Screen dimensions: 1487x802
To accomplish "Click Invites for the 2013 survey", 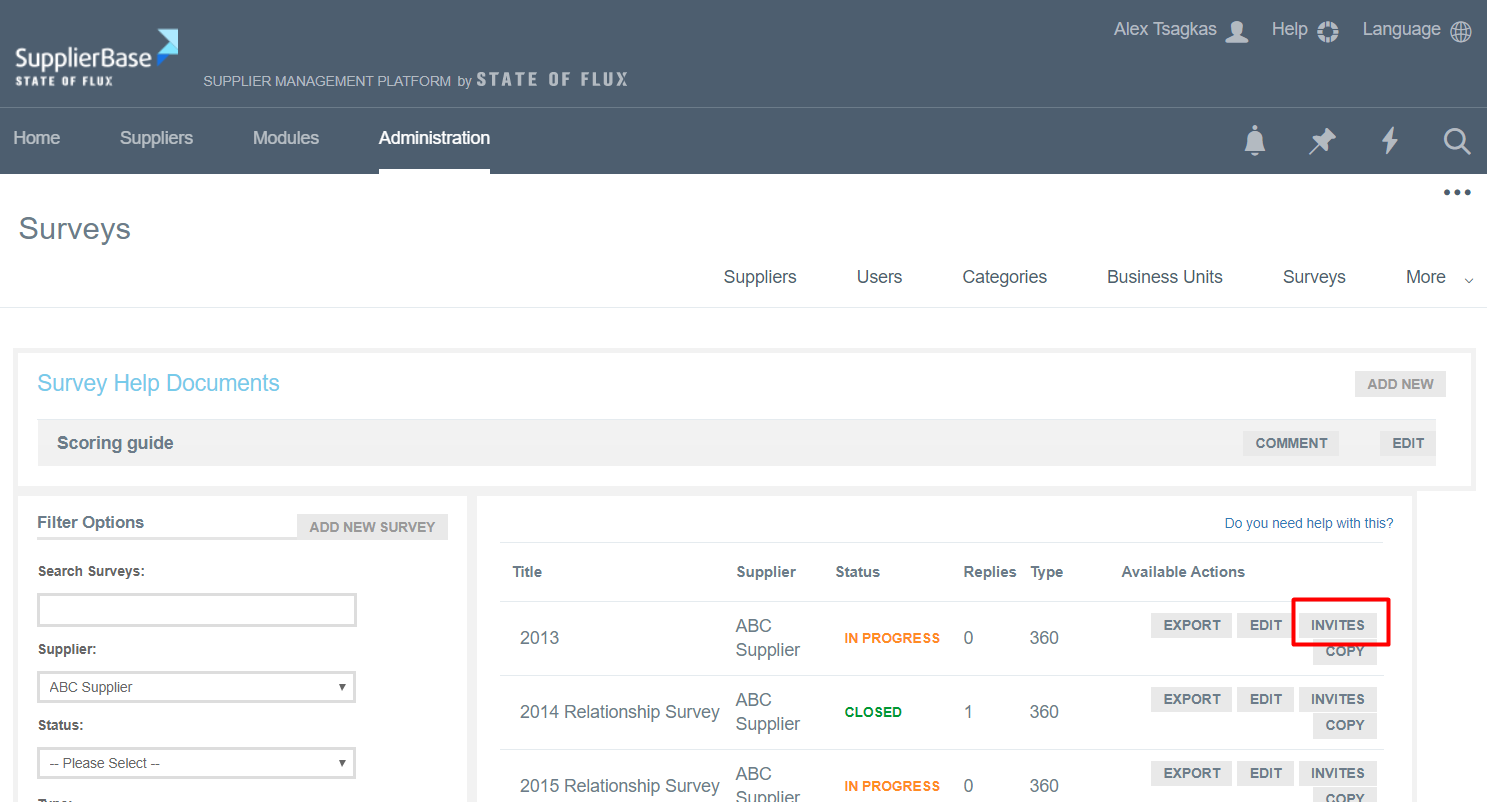I will point(1337,625).
